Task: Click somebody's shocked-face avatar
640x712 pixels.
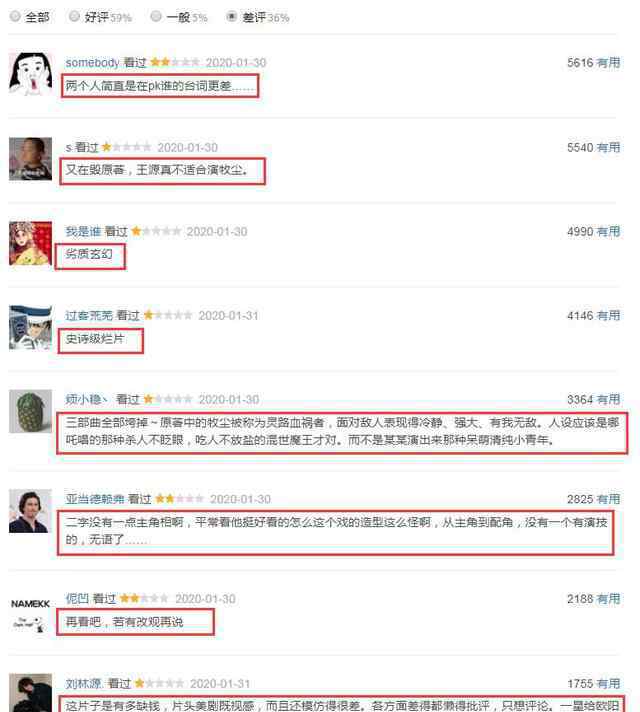Action: tap(30, 74)
